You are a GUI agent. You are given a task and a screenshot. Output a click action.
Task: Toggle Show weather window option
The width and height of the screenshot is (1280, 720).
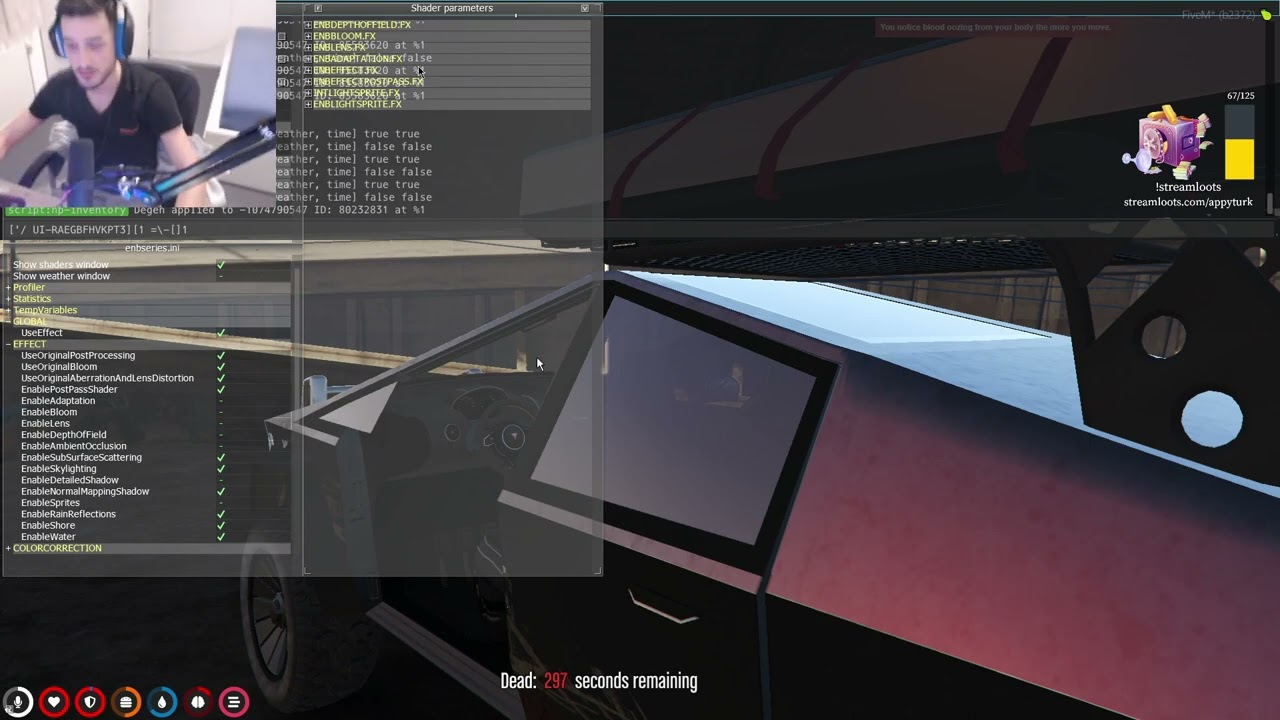tap(221, 276)
